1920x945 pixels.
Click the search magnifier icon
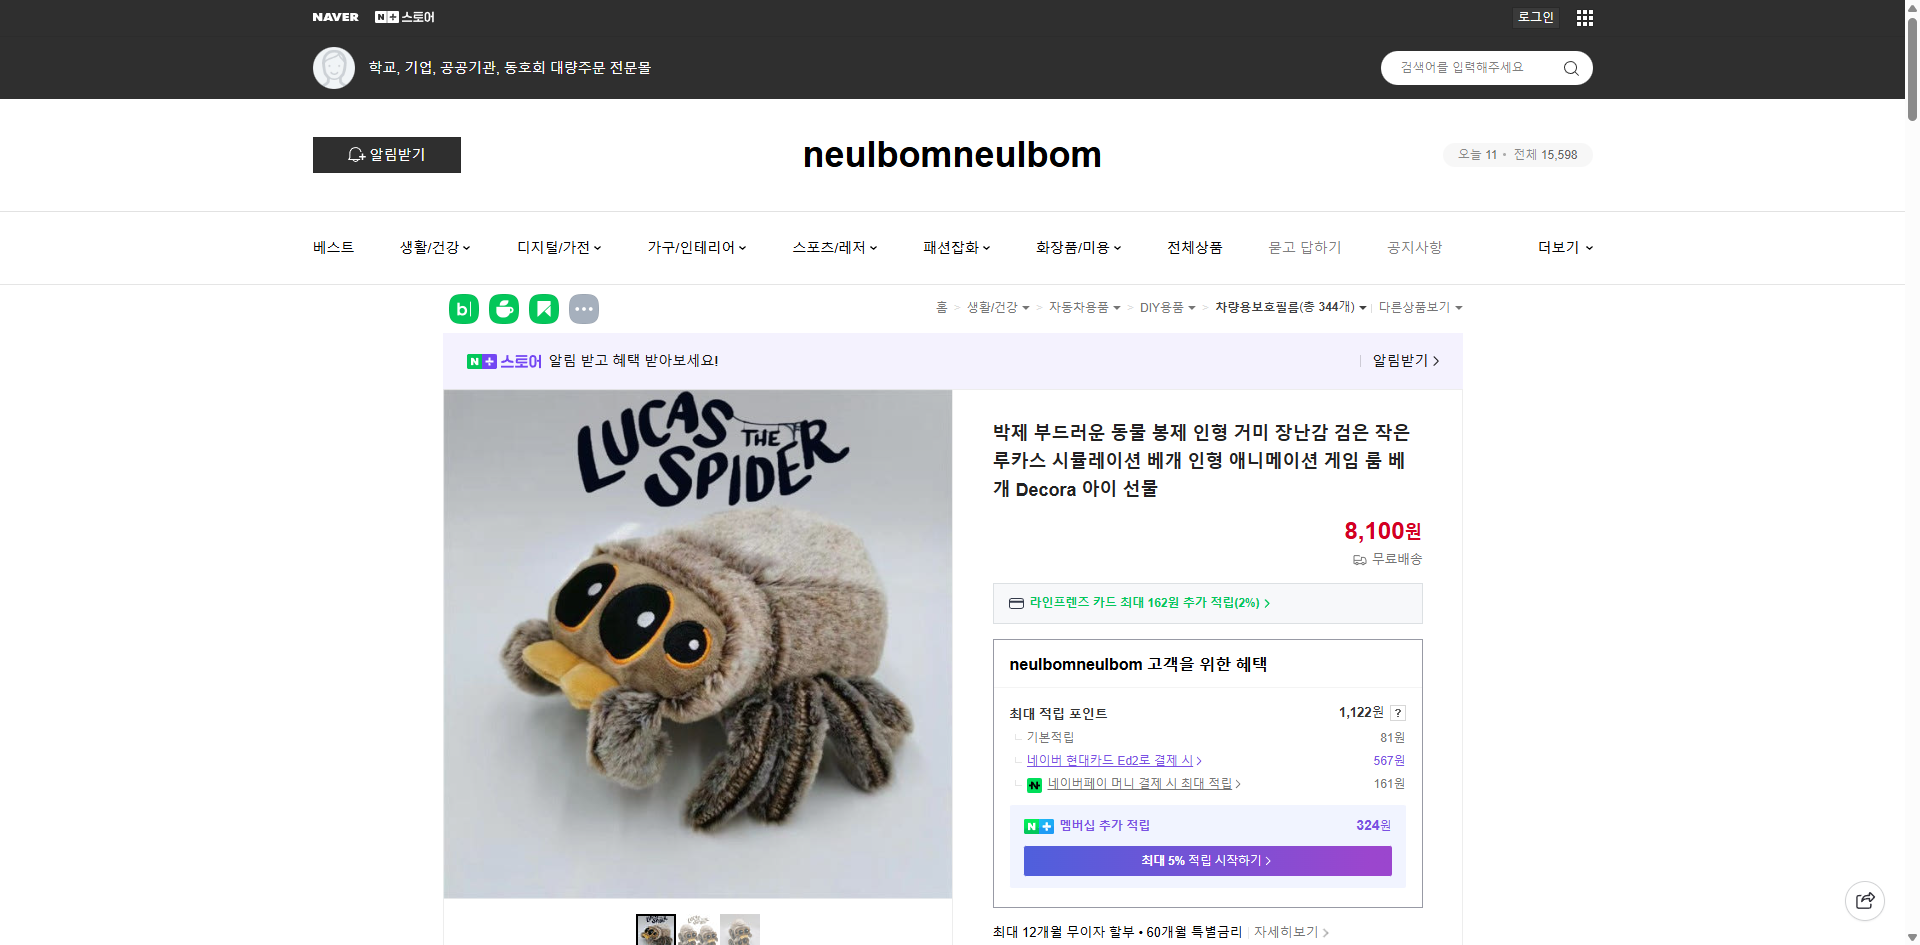click(1570, 67)
